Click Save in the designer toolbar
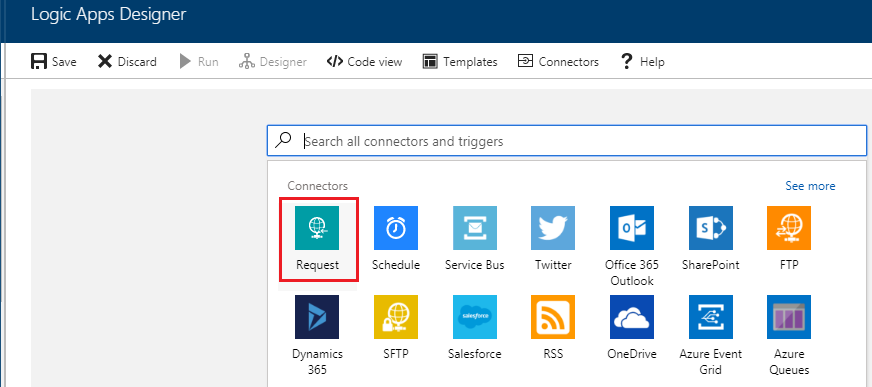Screen dimensions: 872x387 53,61
